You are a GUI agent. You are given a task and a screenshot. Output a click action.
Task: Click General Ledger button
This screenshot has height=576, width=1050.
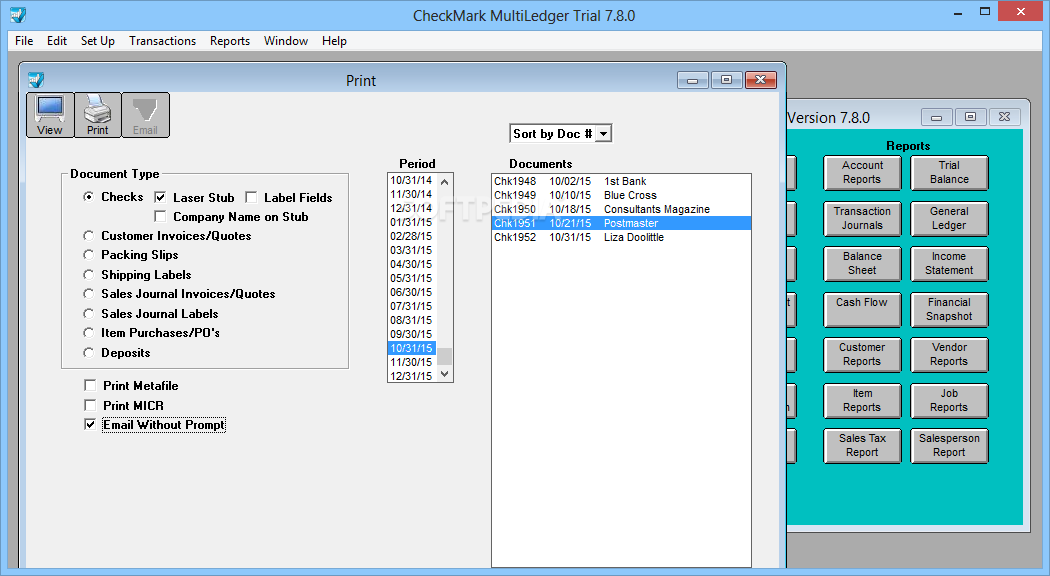coord(950,218)
